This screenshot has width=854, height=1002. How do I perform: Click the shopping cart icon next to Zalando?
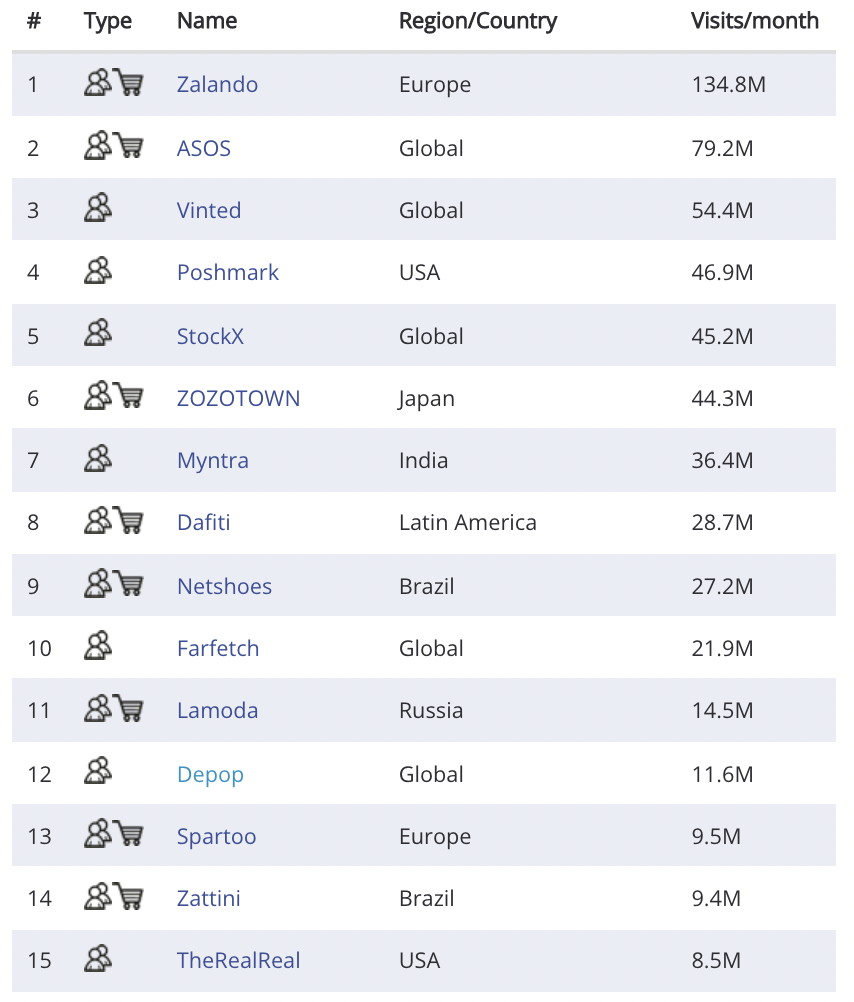click(x=129, y=83)
